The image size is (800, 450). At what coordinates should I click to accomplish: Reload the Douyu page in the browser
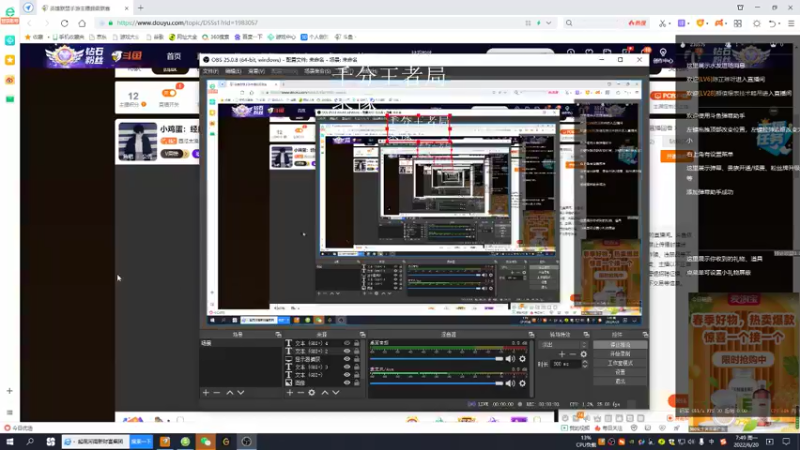coord(64,23)
